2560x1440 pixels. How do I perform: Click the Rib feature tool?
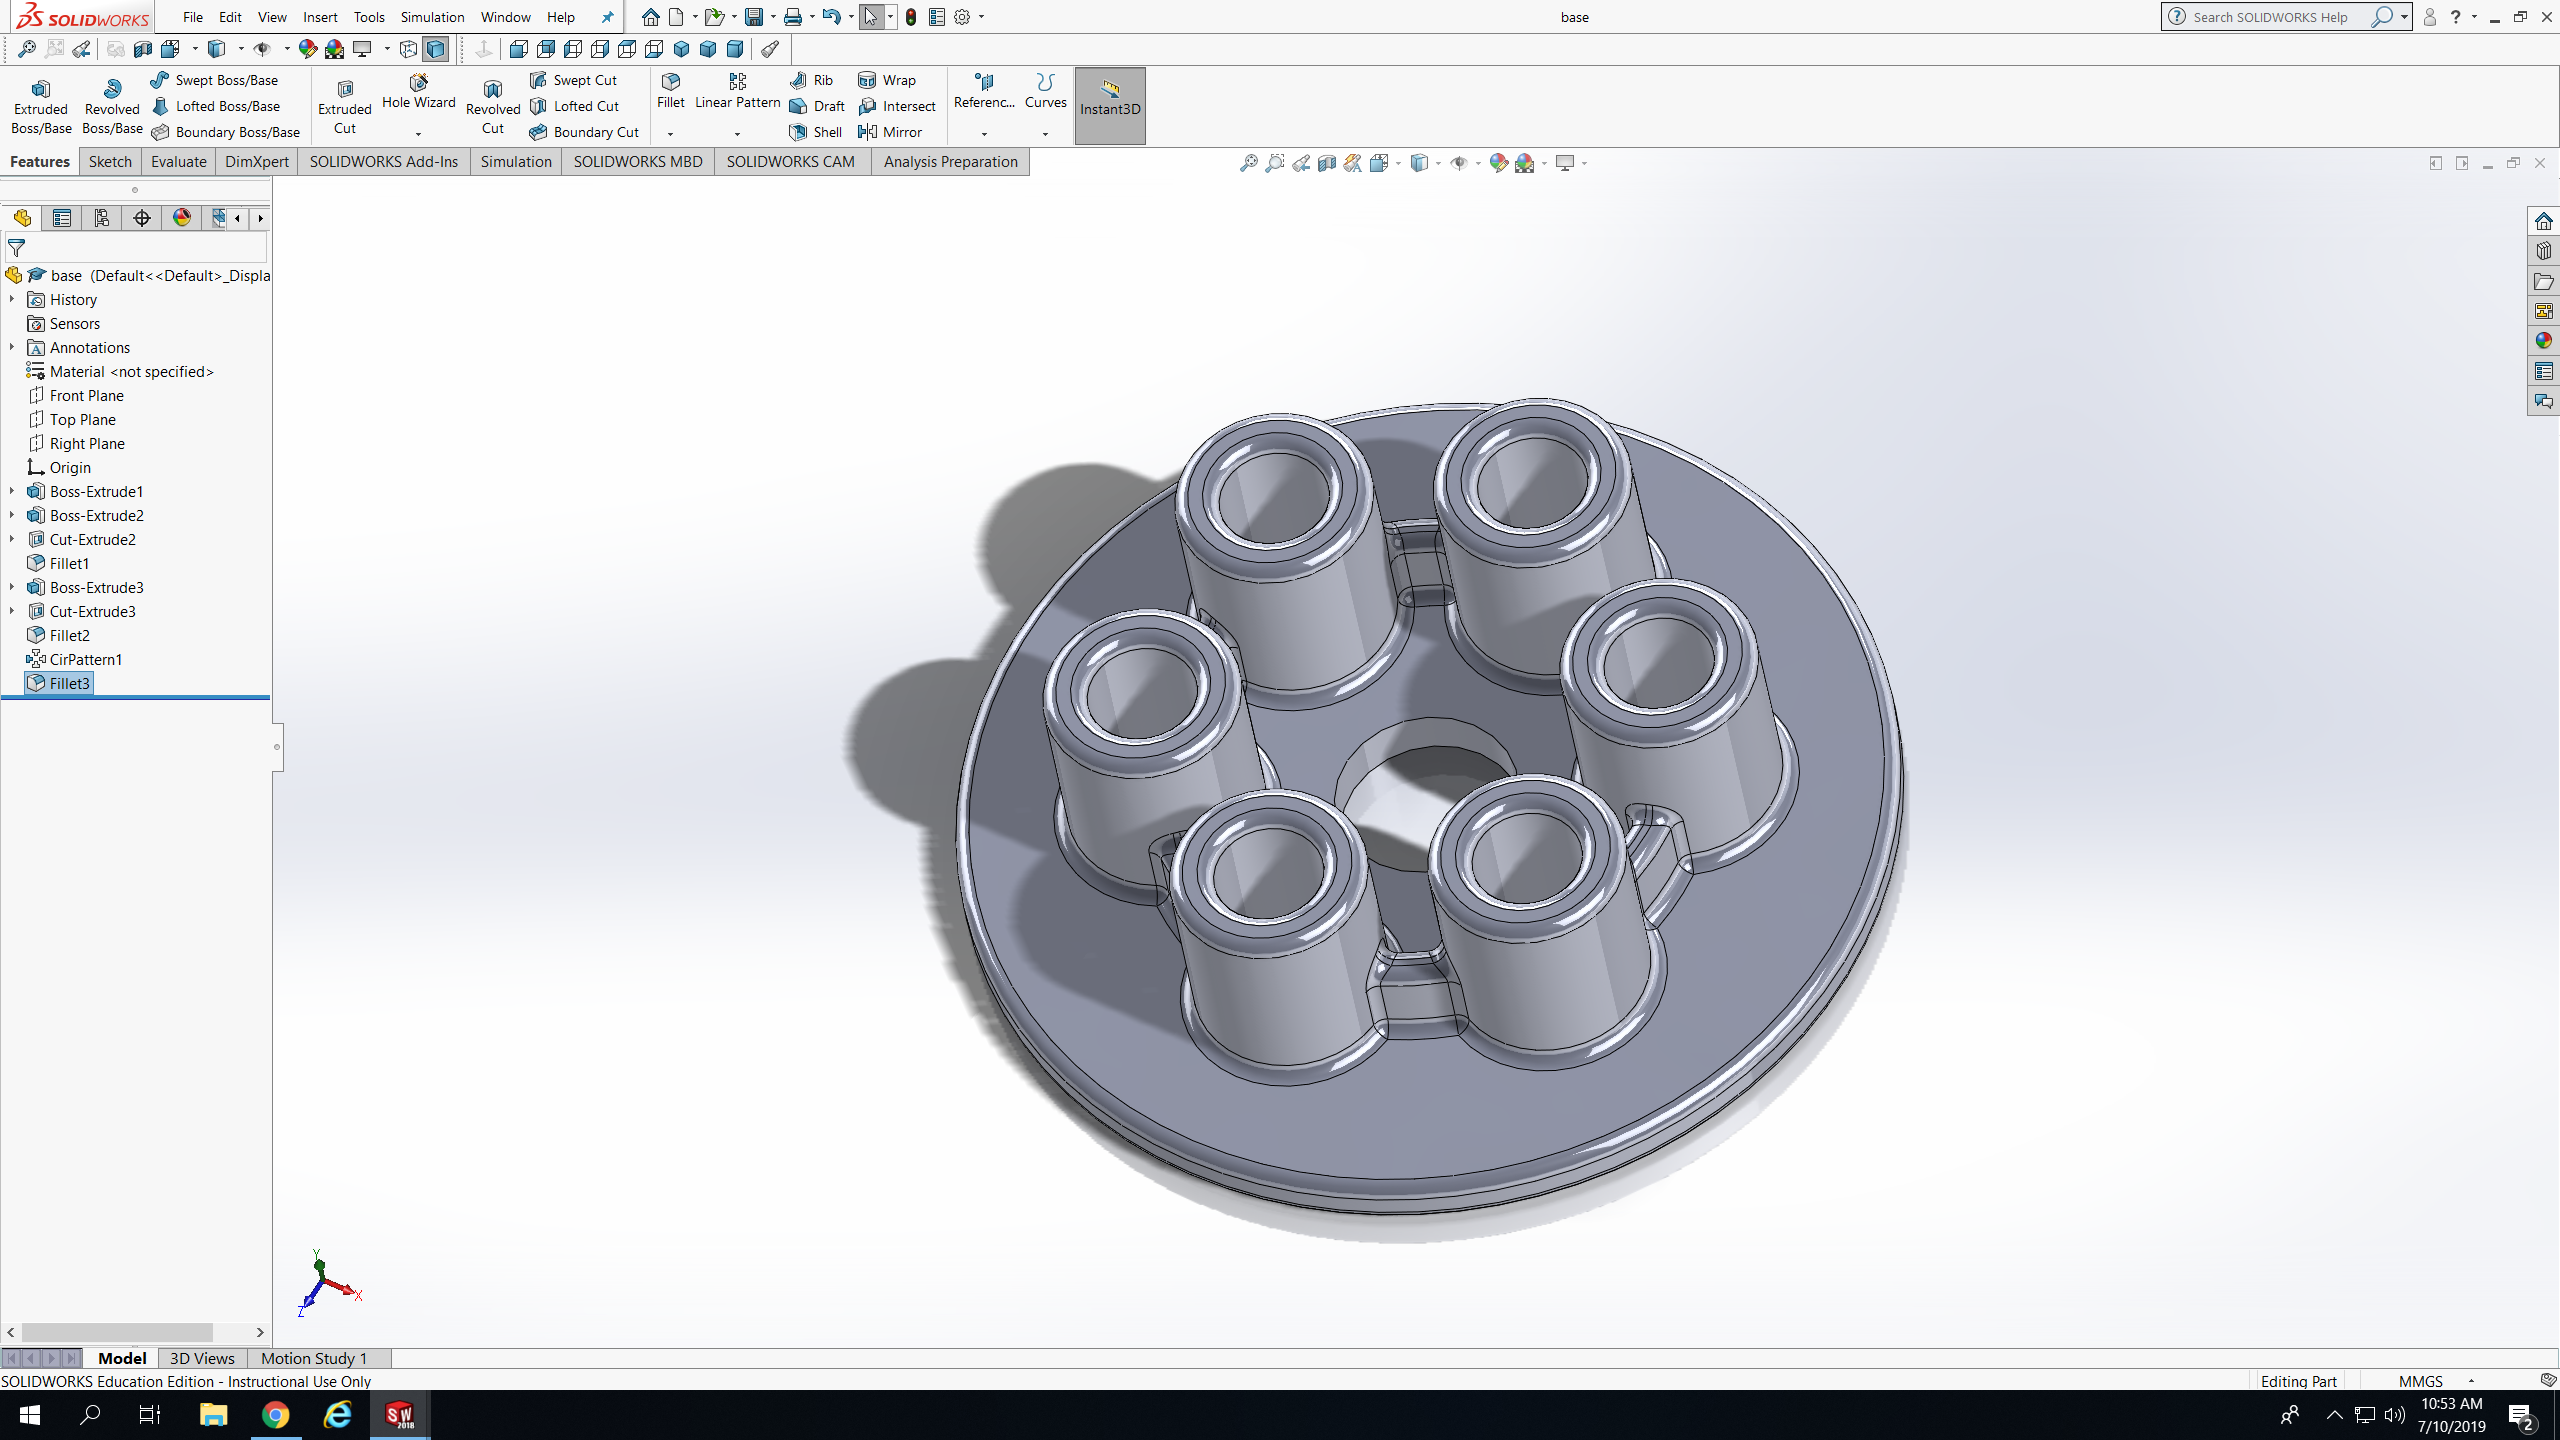tap(811, 80)
